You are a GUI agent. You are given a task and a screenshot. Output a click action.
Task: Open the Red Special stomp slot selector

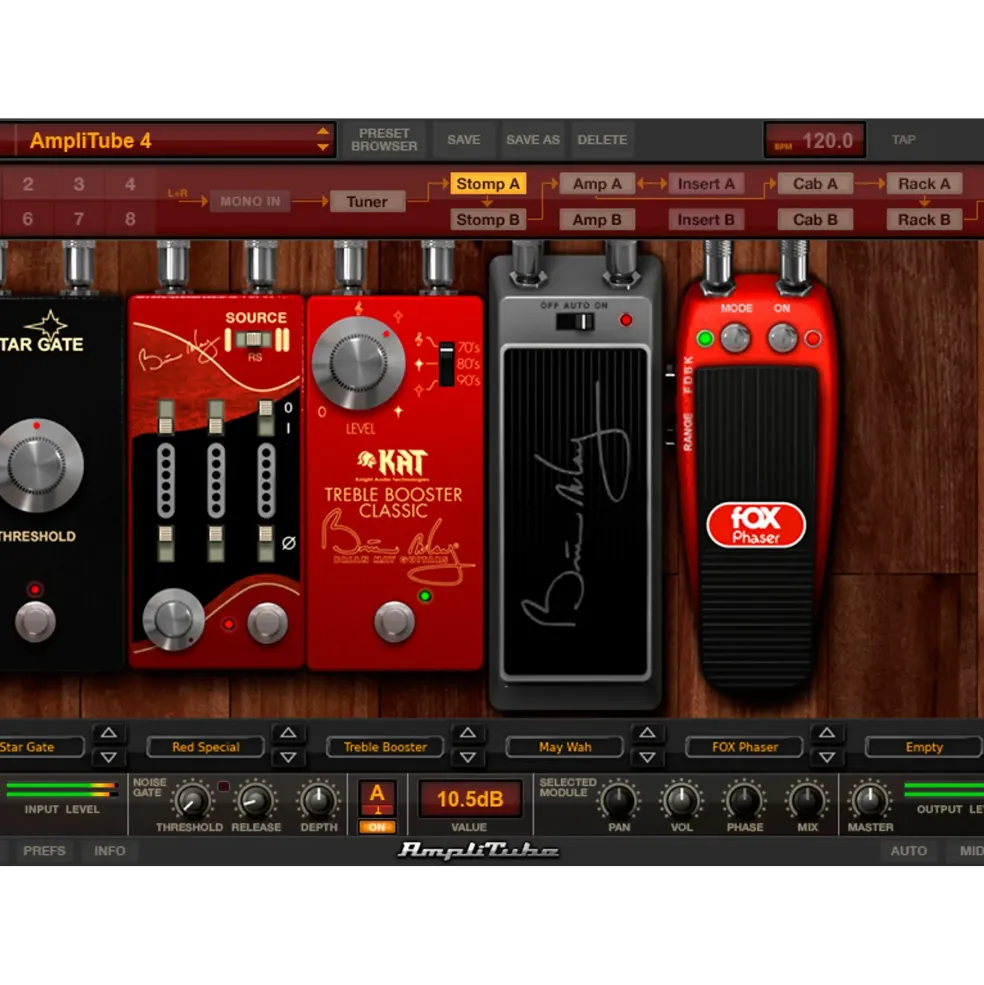(x=205, y=747)
